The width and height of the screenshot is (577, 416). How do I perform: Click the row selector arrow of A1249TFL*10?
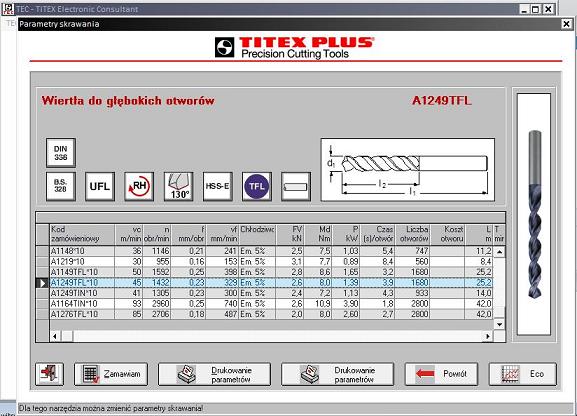[x=43, y=283]
